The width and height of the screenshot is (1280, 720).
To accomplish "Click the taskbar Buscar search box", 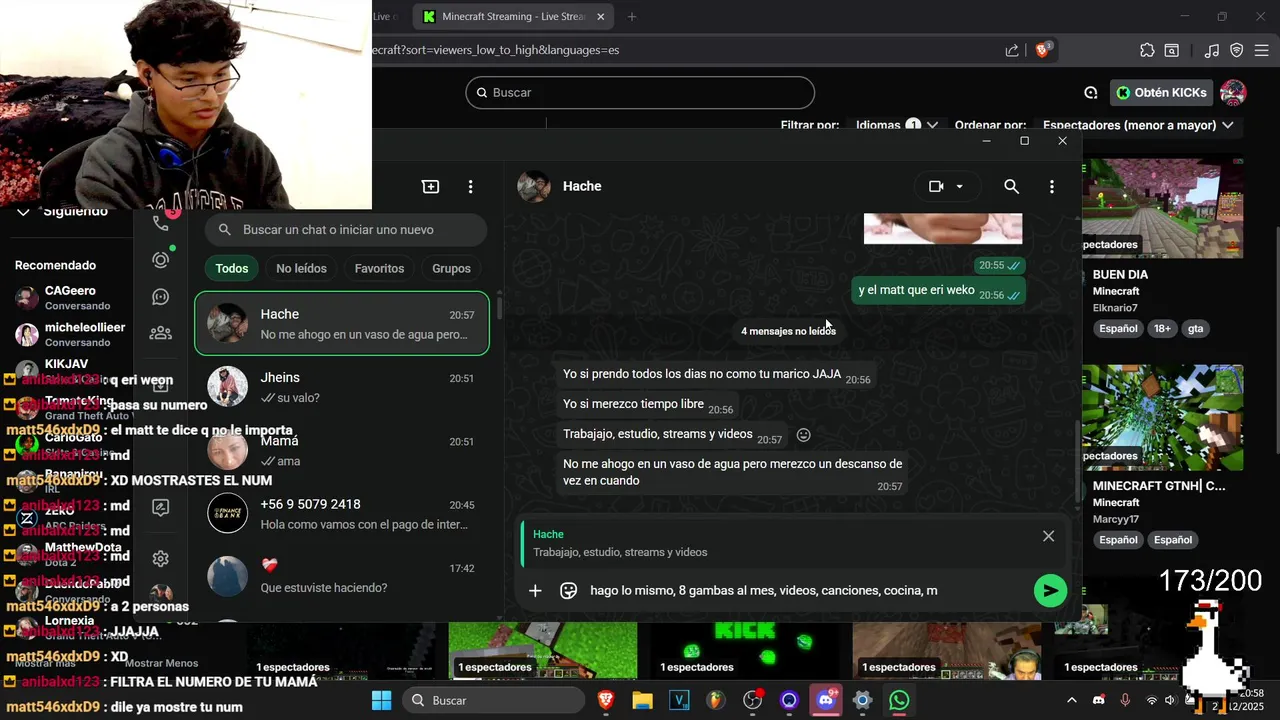I will (x=494, y=700).
